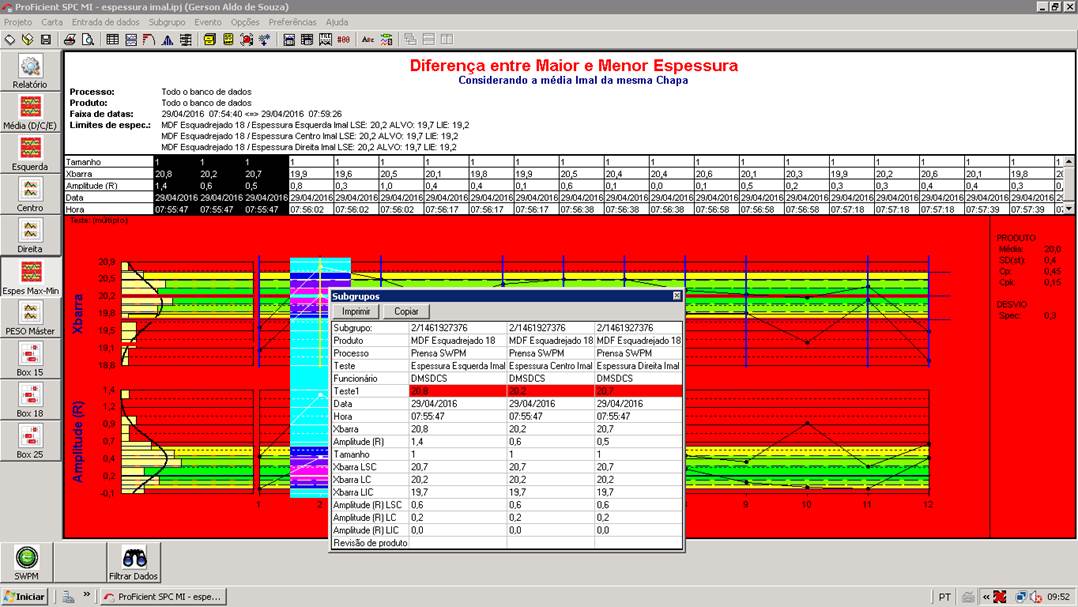Open the Box 25 sidebar item
This screenshot has height=607, width=1078.
(x=30, y=441)
